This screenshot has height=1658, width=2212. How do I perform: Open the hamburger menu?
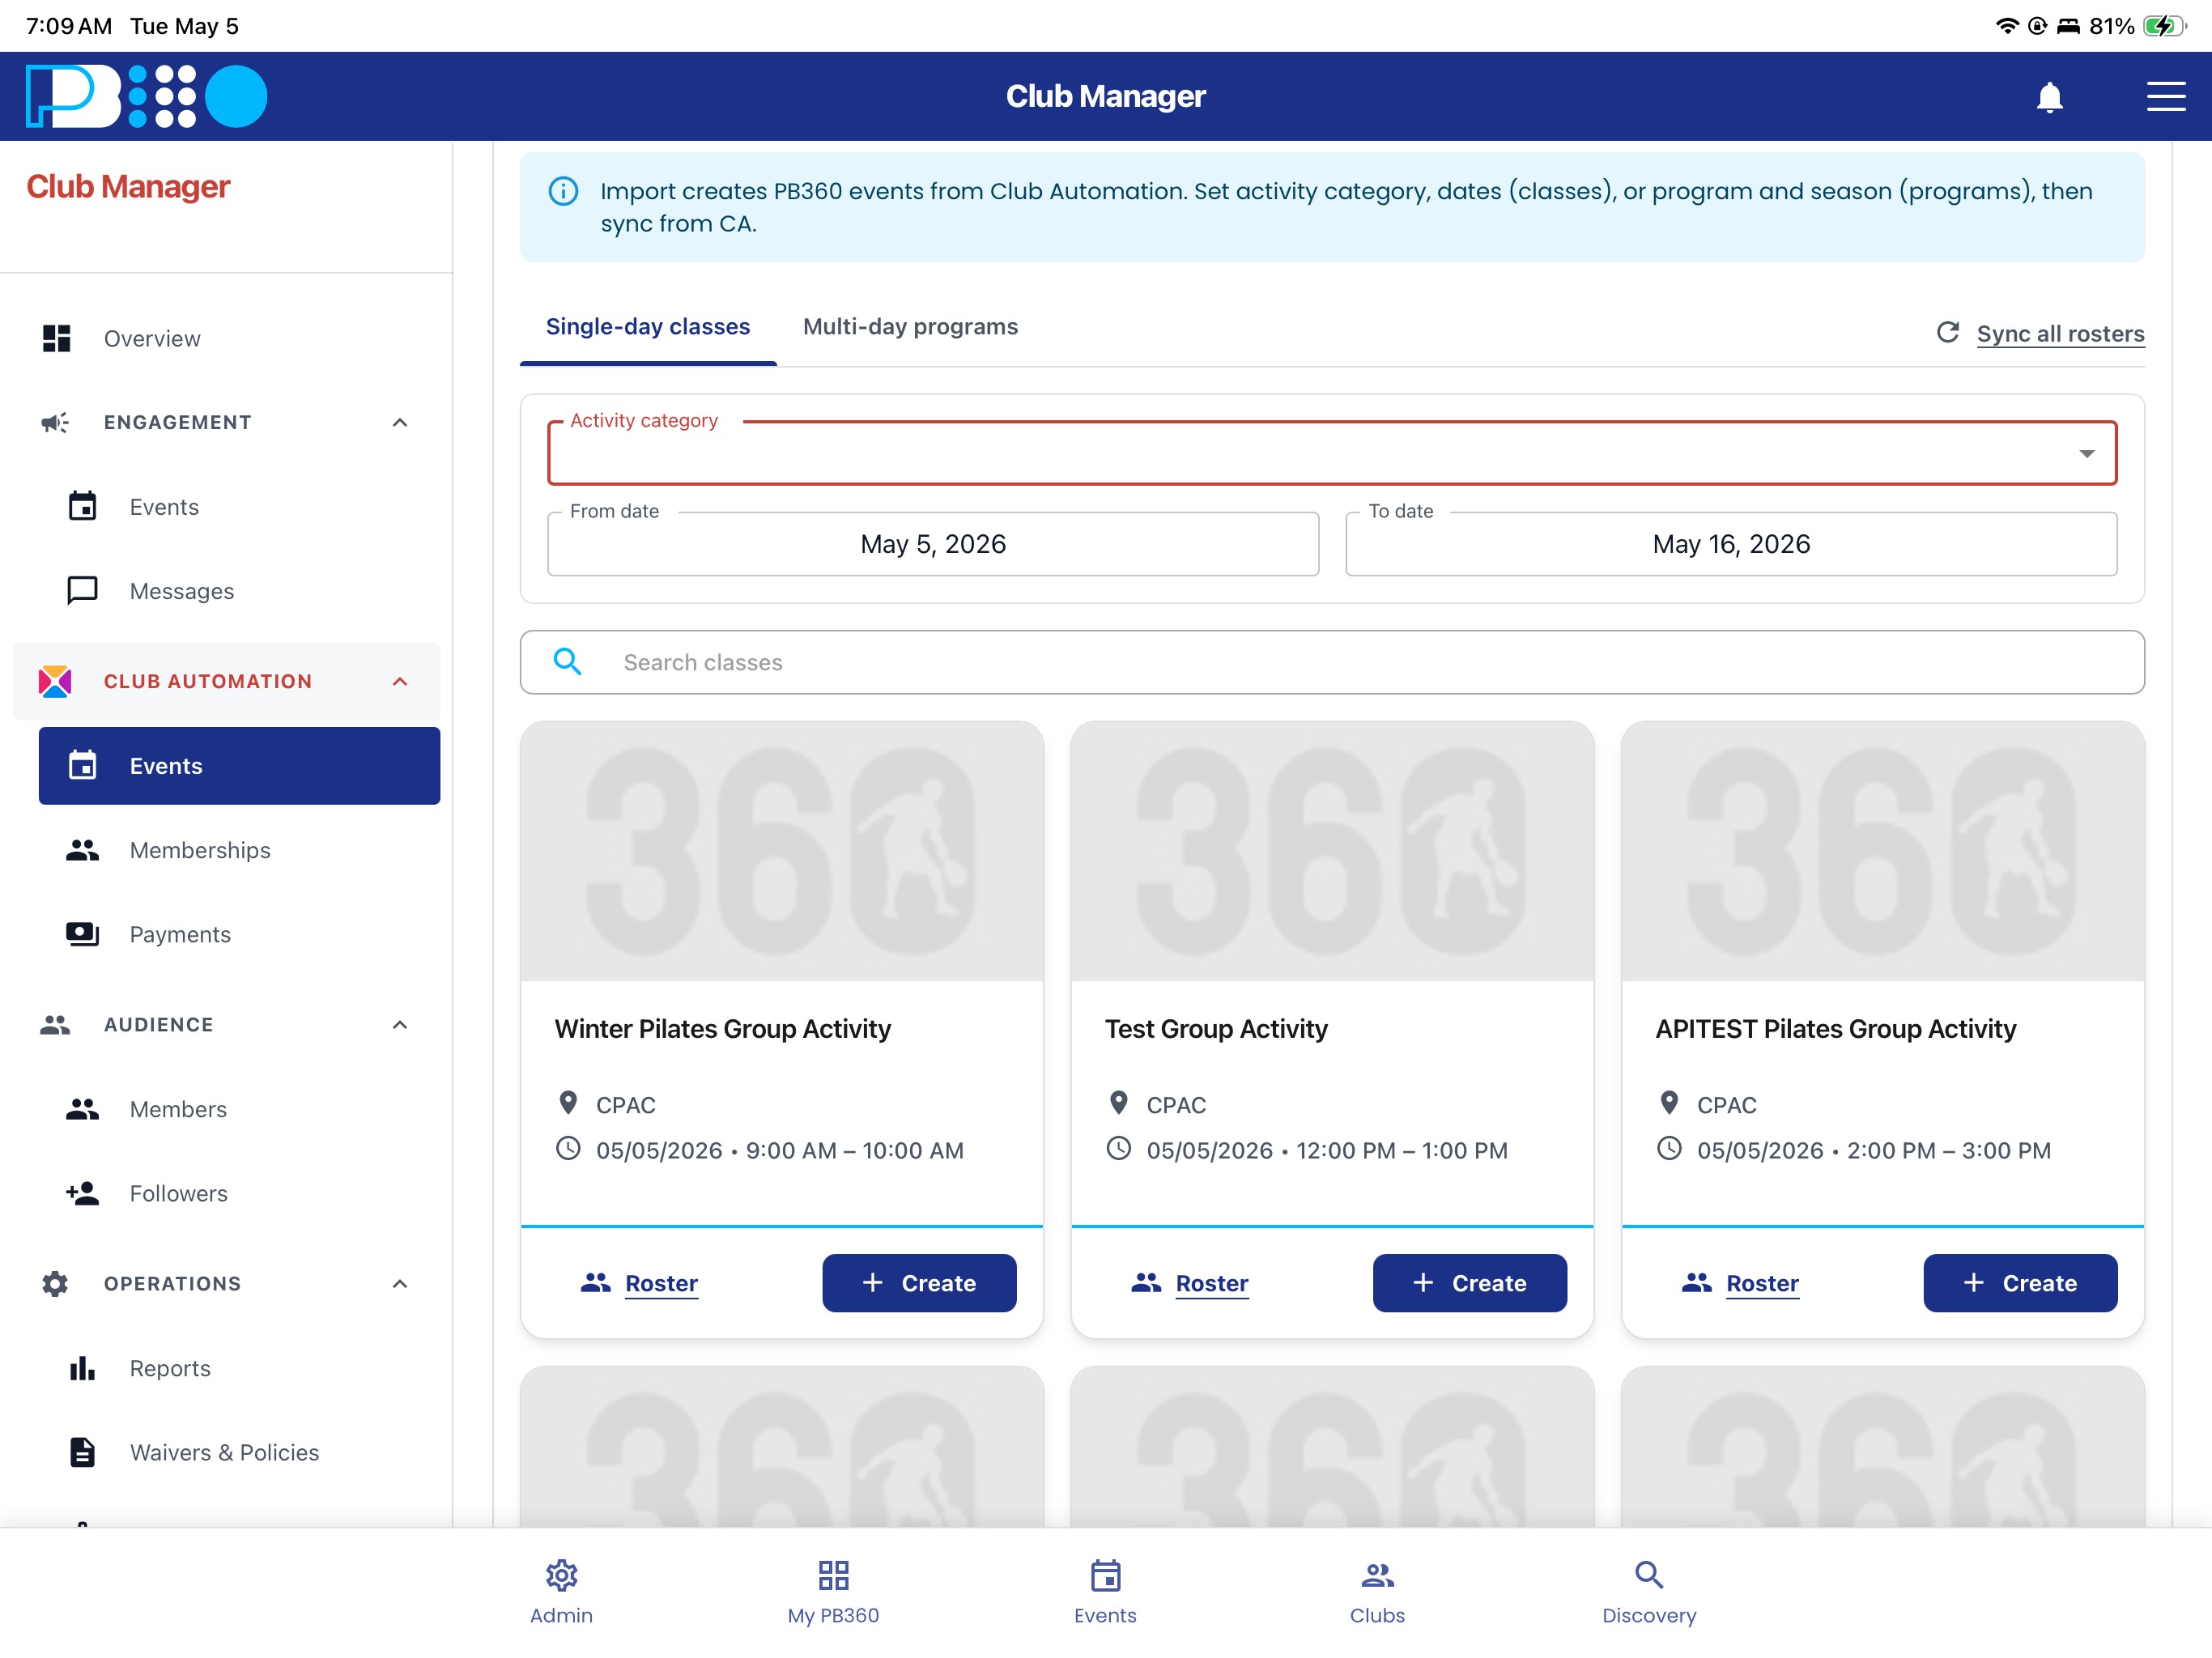click(x=2165, y=97)
